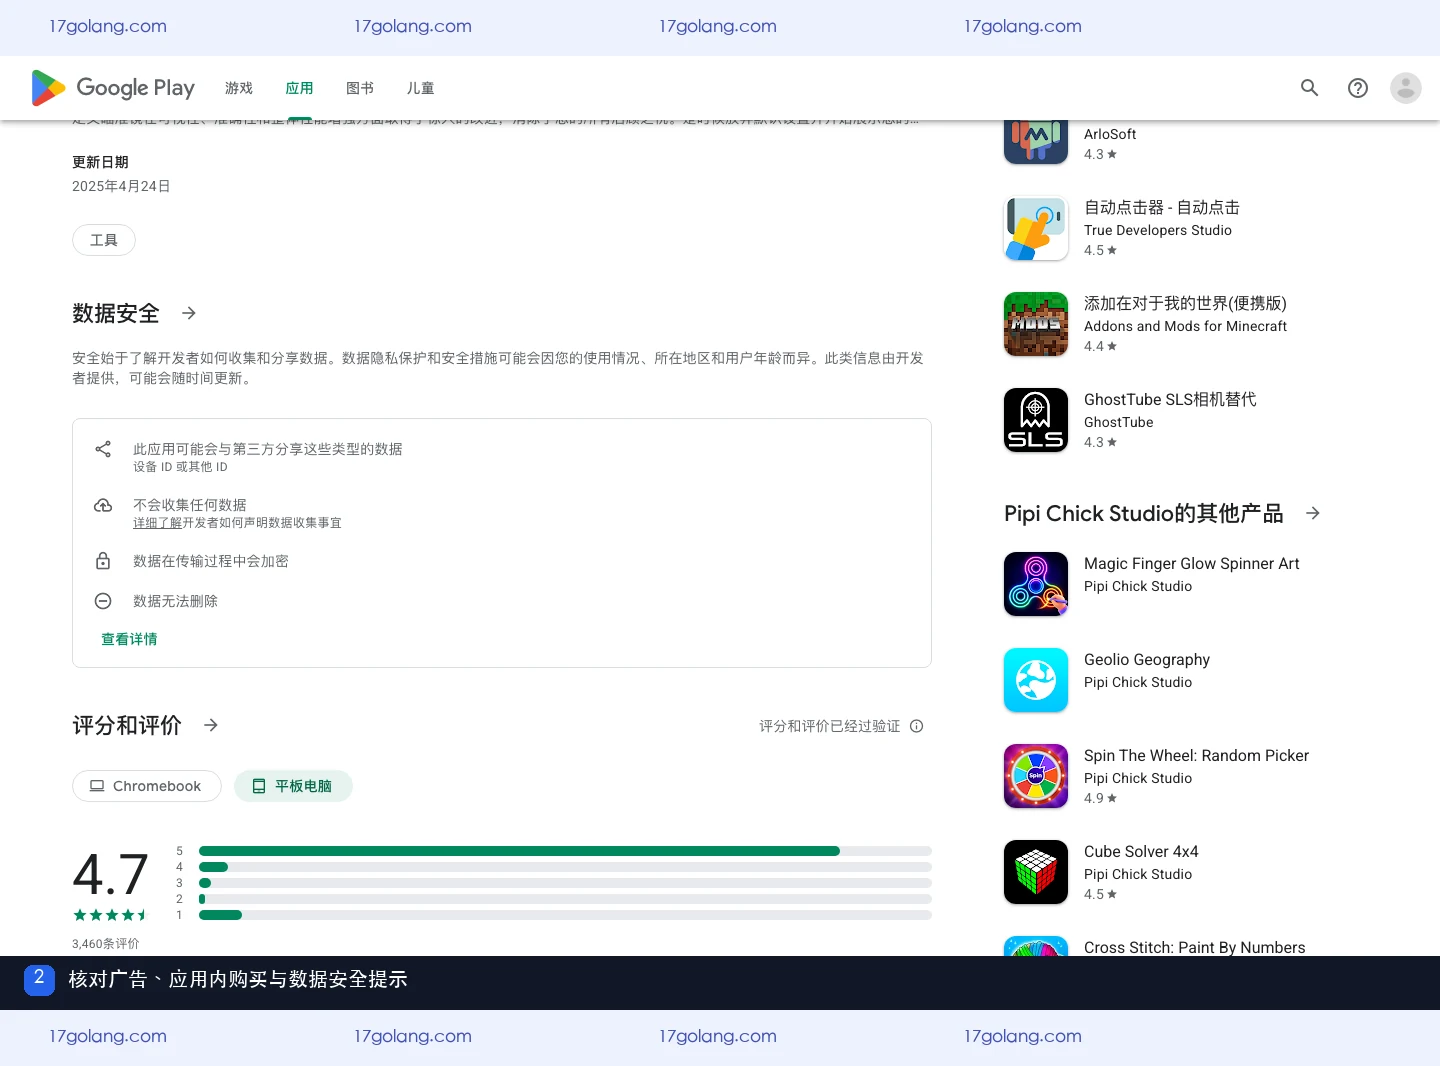Click the 4.7 rating score
Screen dimensions: 1440x1066
click(x=110, y=874)
